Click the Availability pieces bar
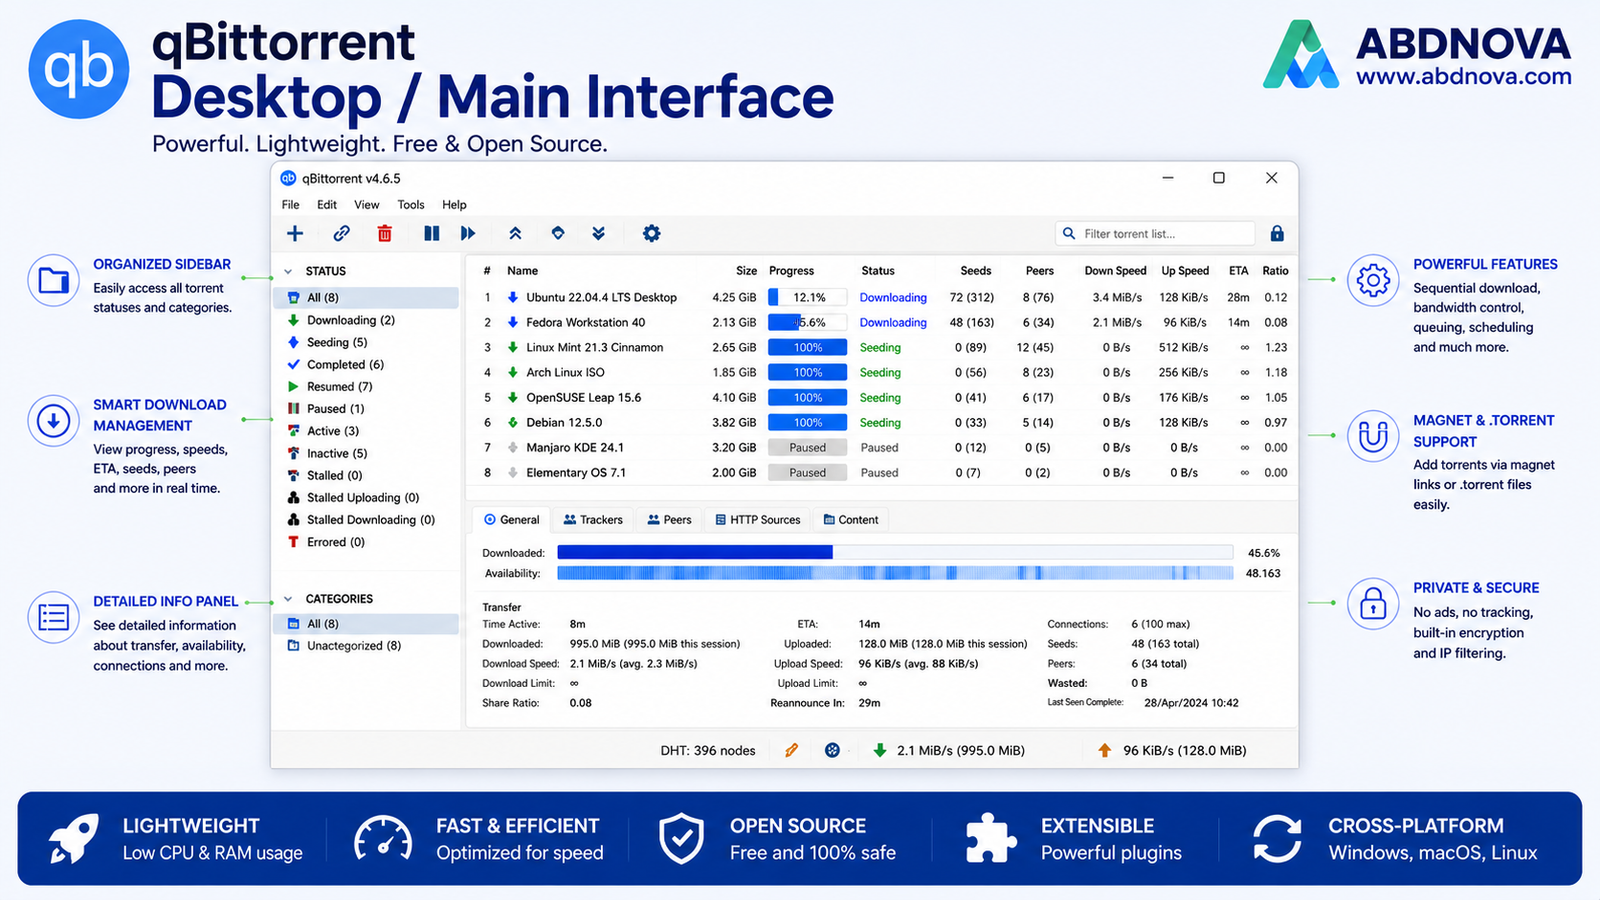 pyautogui.click(x=895, y=573)
